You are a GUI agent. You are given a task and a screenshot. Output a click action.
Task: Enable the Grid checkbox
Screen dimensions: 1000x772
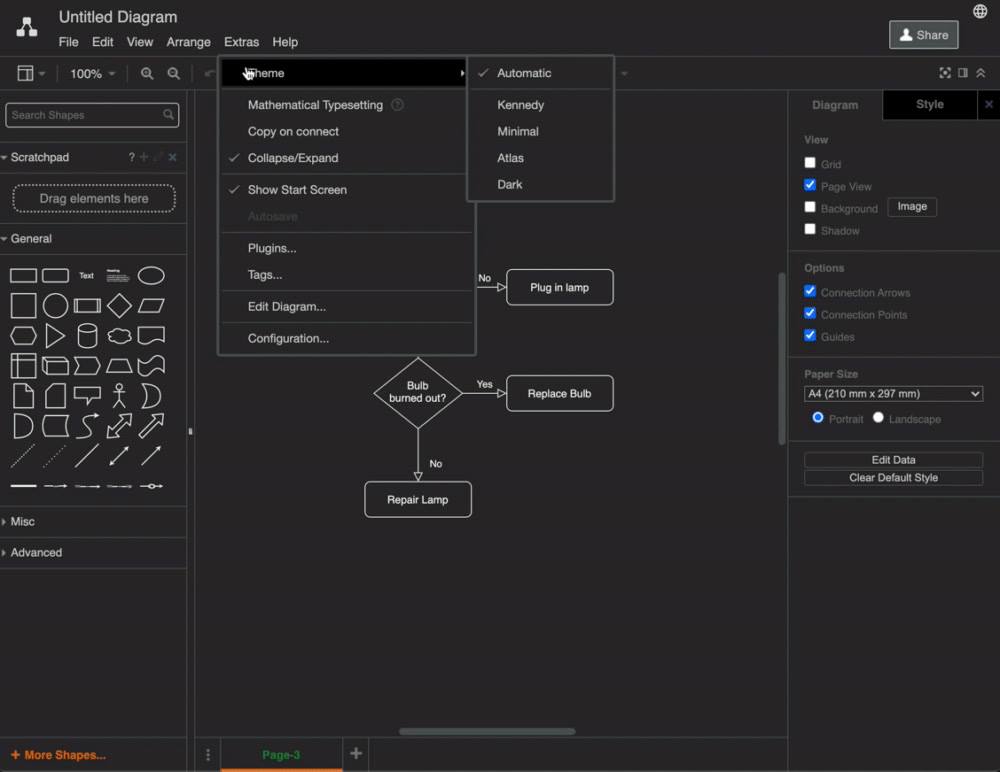[x=810, y=163]
